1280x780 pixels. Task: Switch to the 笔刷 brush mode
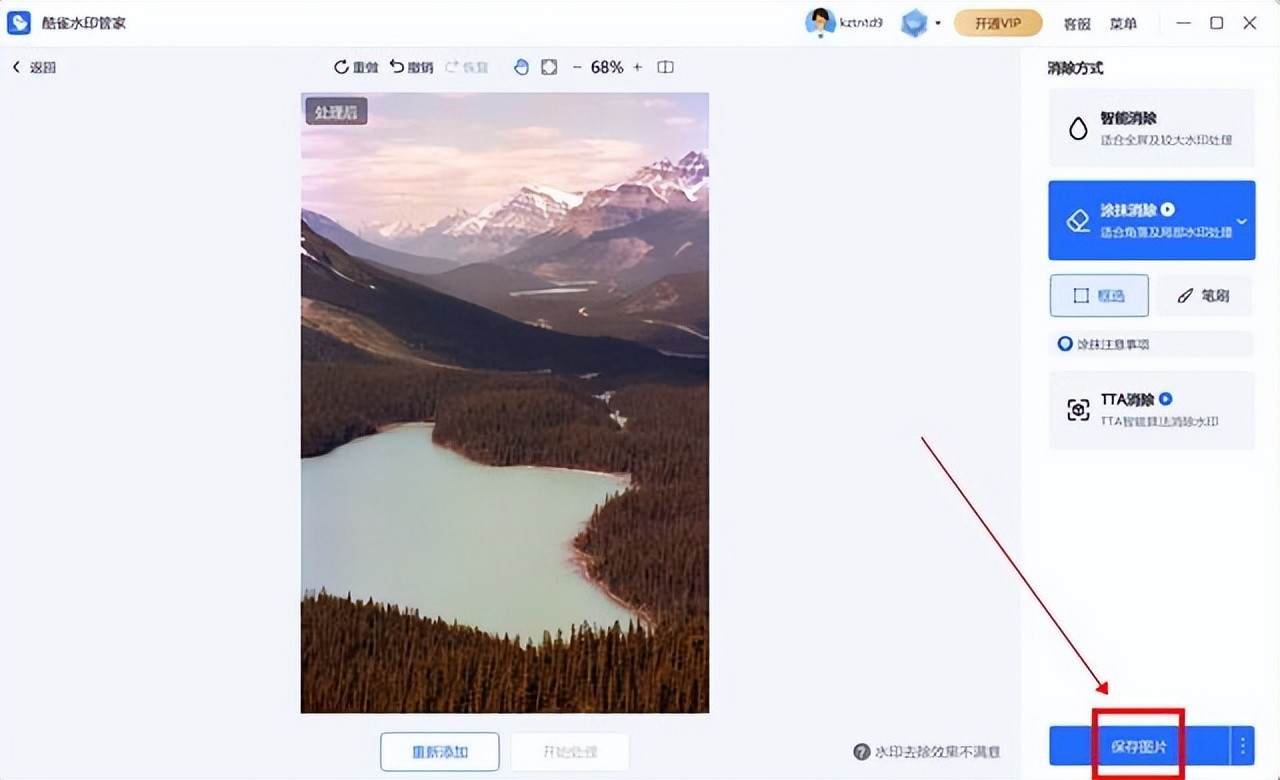click(1203, 296)
